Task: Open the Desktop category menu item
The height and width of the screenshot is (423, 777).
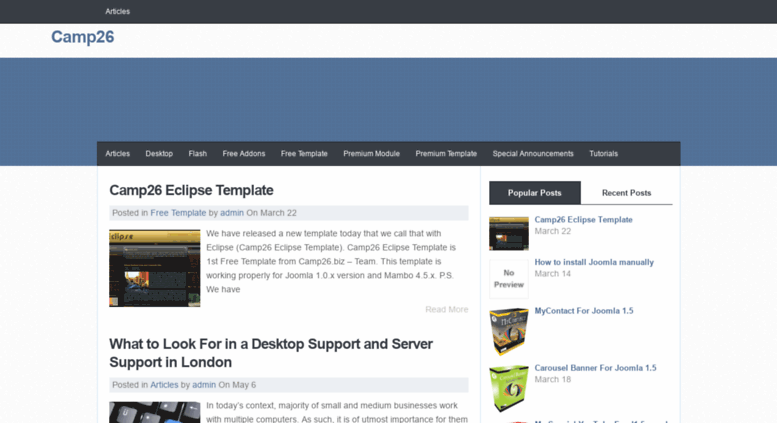Action: tap(159, 154)
